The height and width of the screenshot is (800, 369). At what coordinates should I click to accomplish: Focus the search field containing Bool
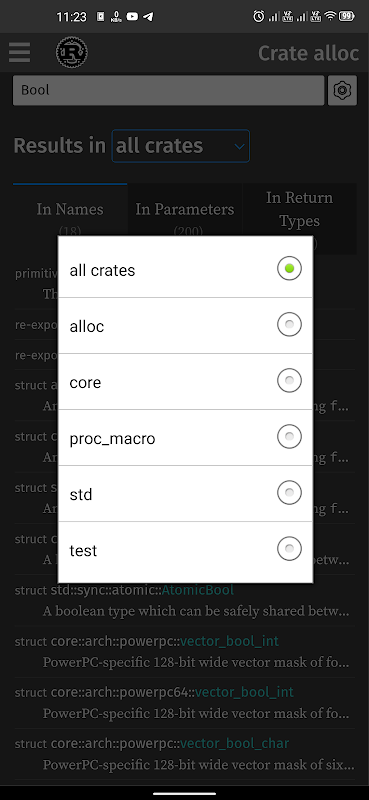(168, 90)
